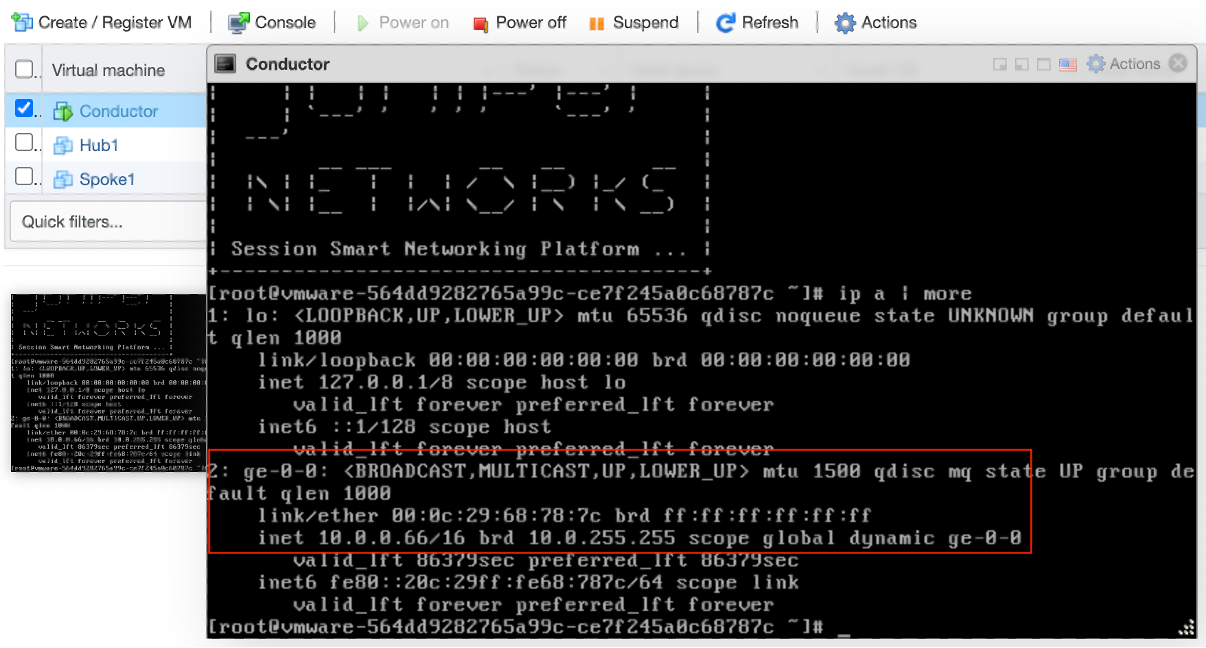Click the second console window size icon
The height and width of the screenshot is (648, 1206).
pos(1021,64)
